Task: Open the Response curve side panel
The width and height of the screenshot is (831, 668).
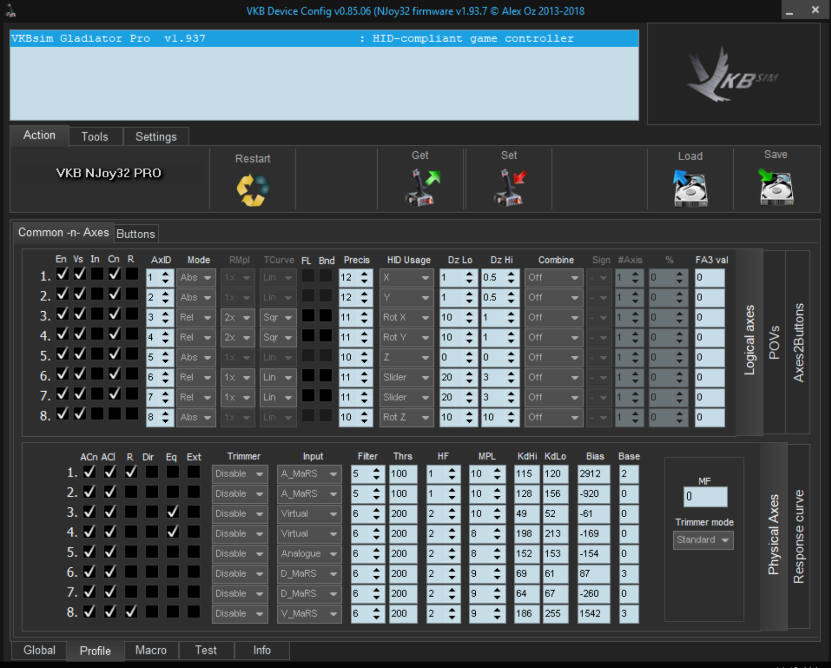Action: [x=799, y=538]
